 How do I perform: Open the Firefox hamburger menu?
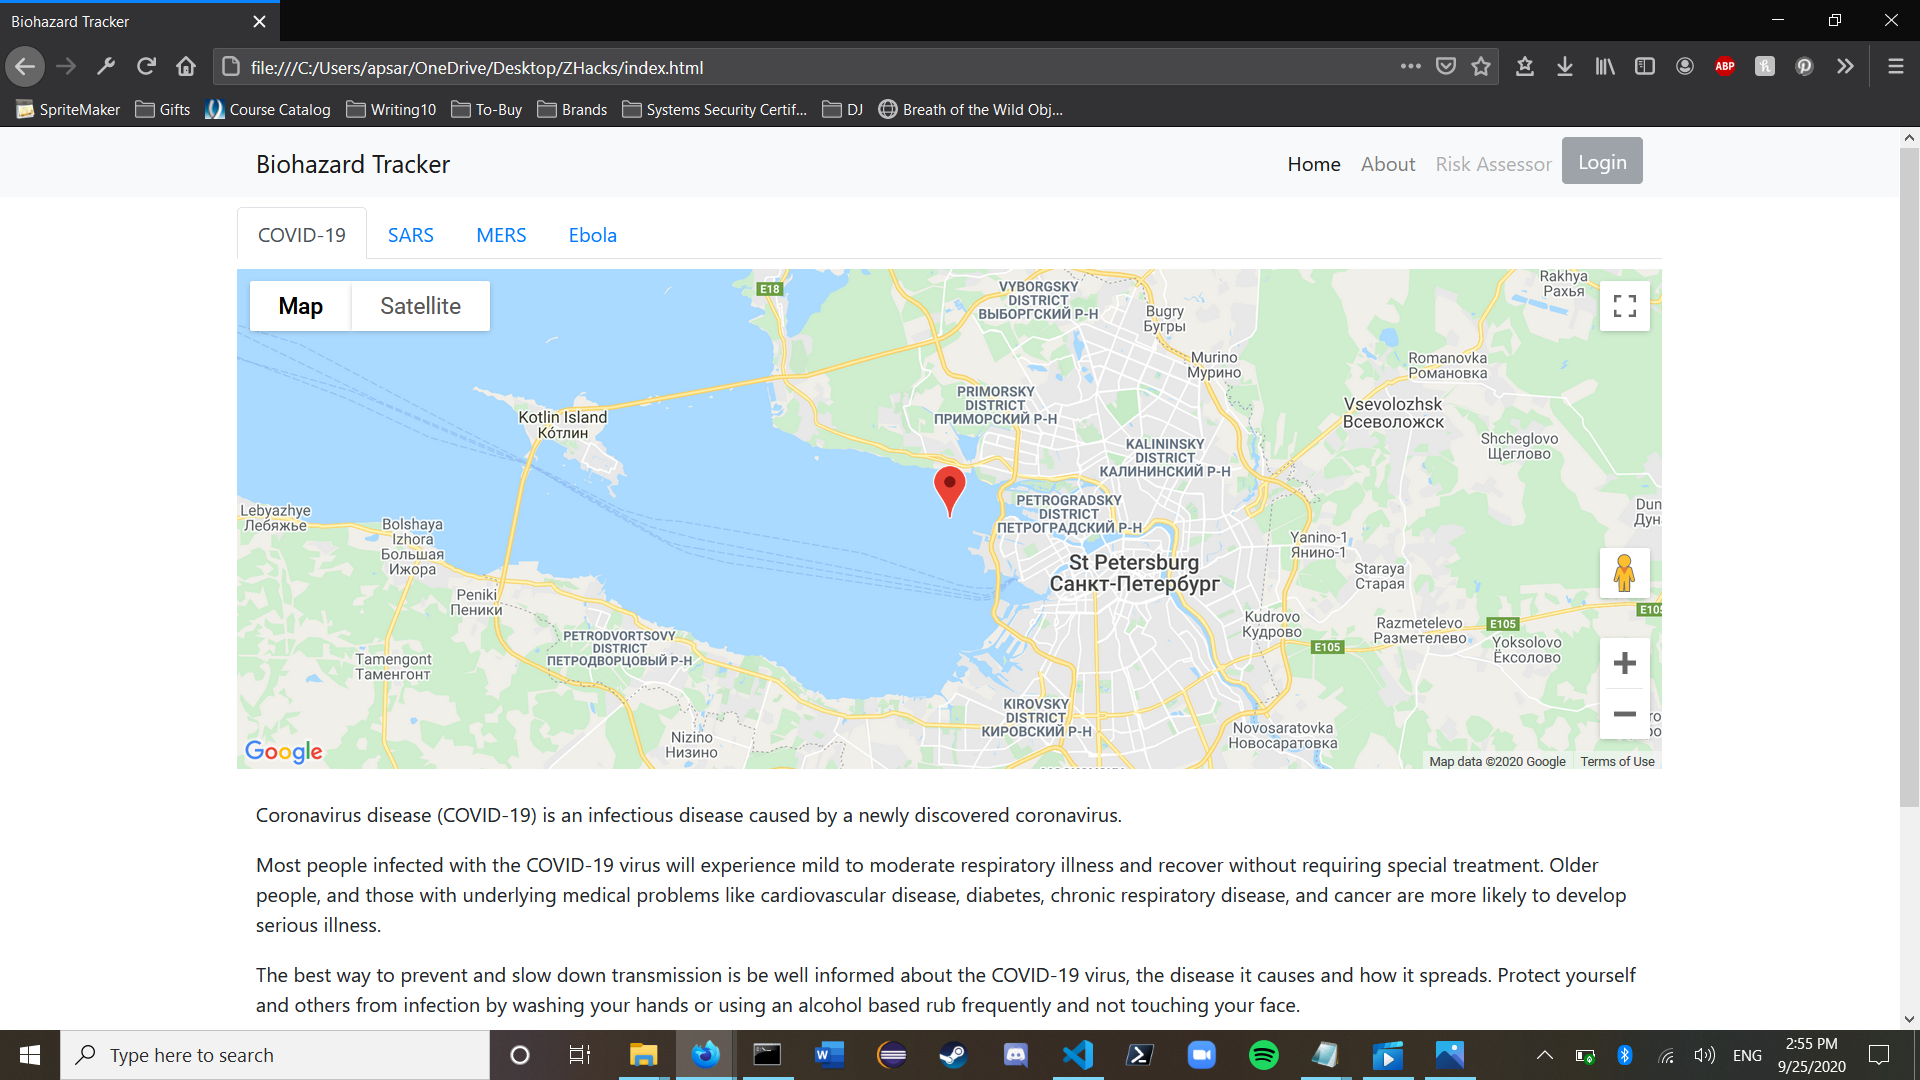tap(1895, 67)
